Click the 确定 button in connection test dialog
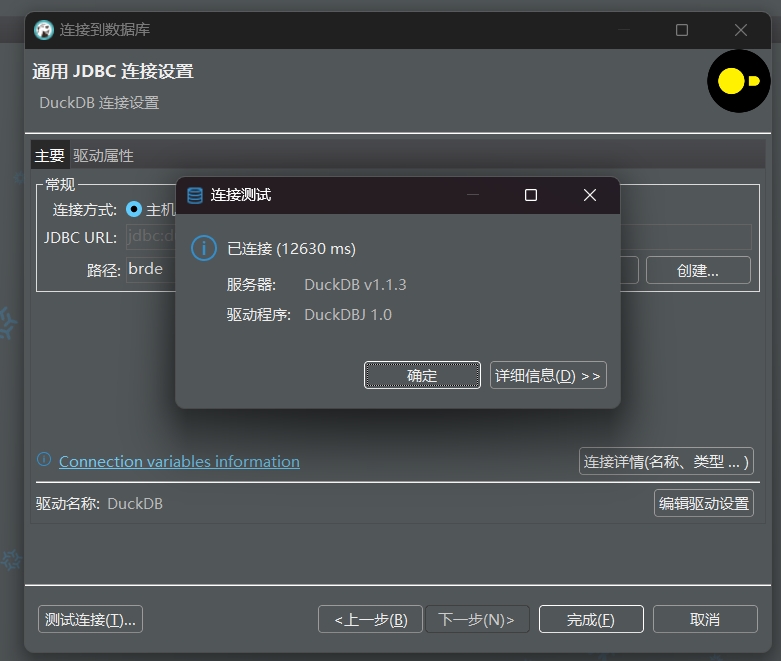This screenshot has width=781, height=661. coord(422,375)
